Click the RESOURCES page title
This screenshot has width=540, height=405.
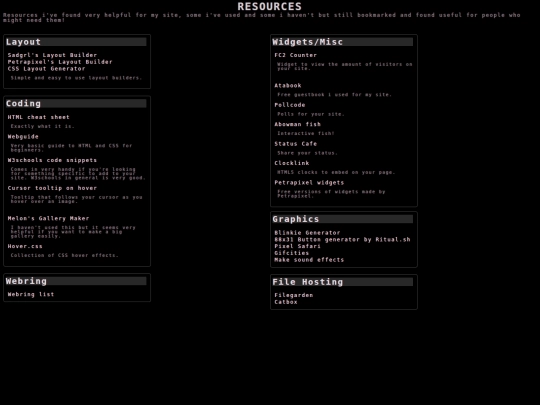[270, 7]
